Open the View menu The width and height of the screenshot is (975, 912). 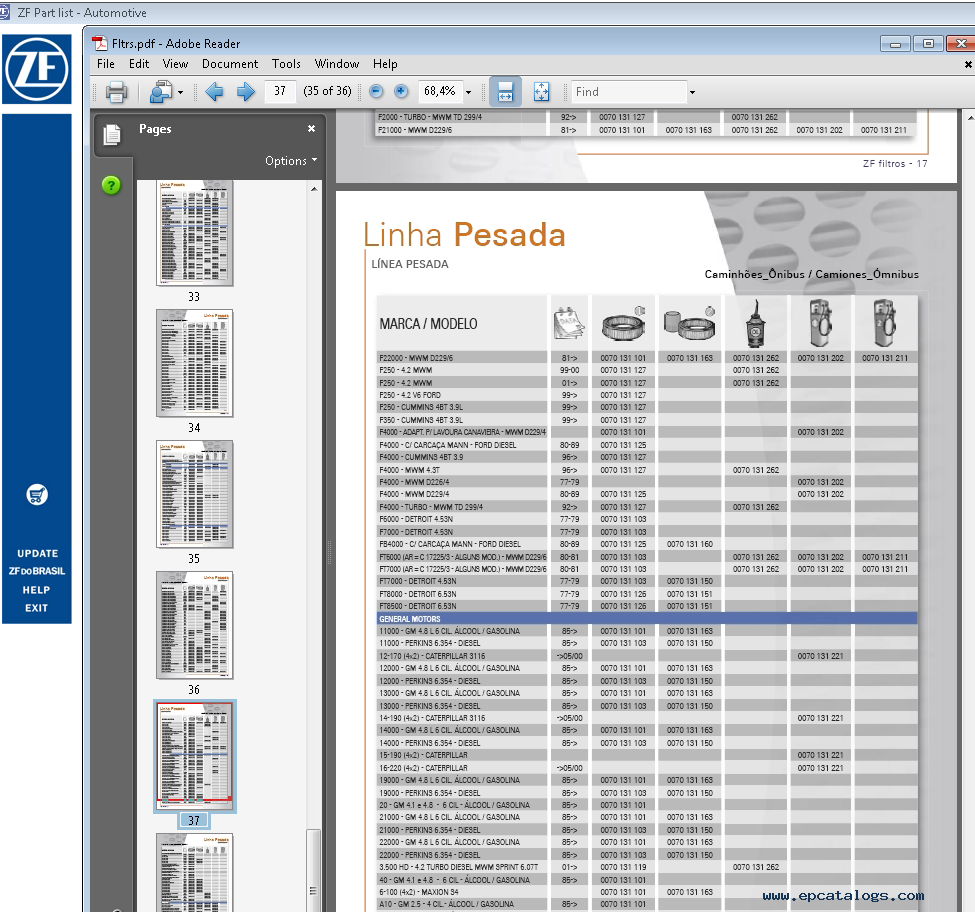coord(175,64)
